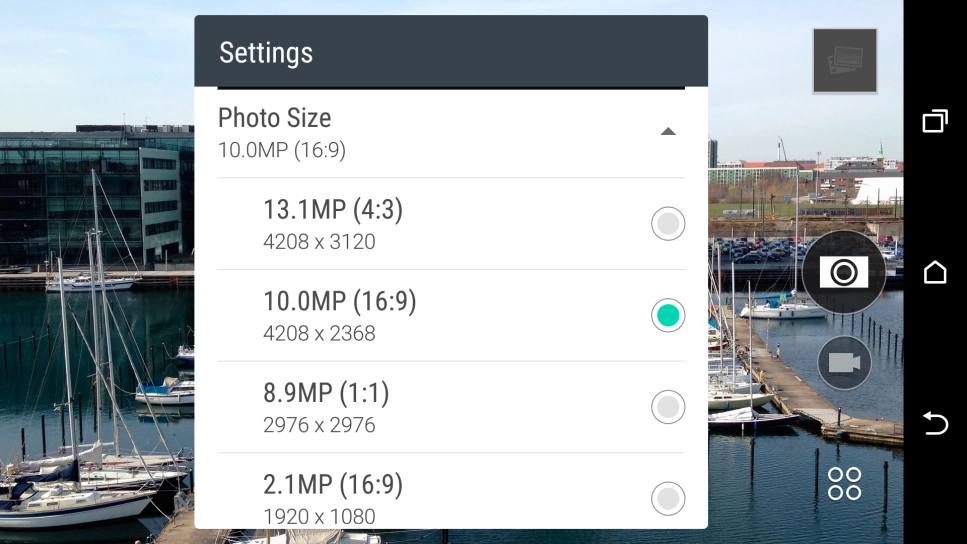This screenshot has height=544, width=967.
Task: Click the Photo Size heading
Action: click(274, 118)
